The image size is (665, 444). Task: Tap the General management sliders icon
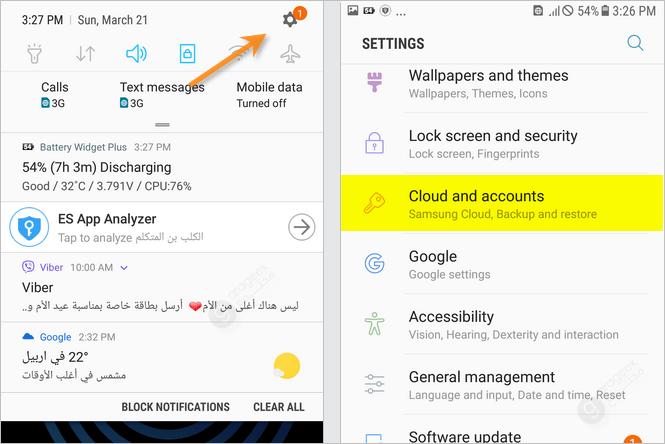coord(374,384)
